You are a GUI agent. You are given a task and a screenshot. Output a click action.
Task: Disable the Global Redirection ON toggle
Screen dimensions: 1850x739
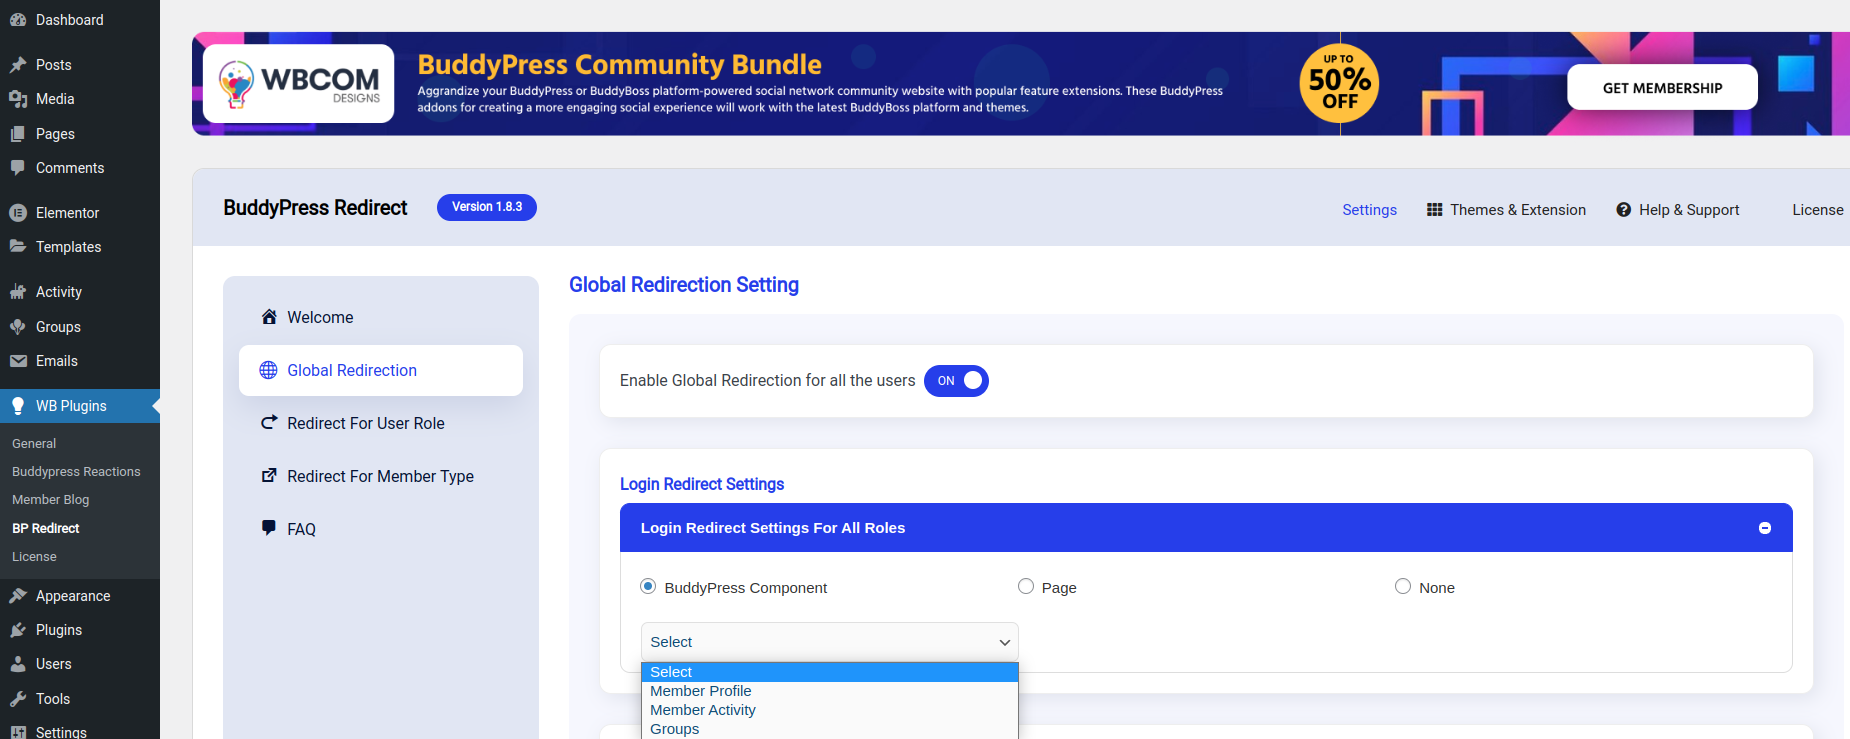[x=956, y=381]
